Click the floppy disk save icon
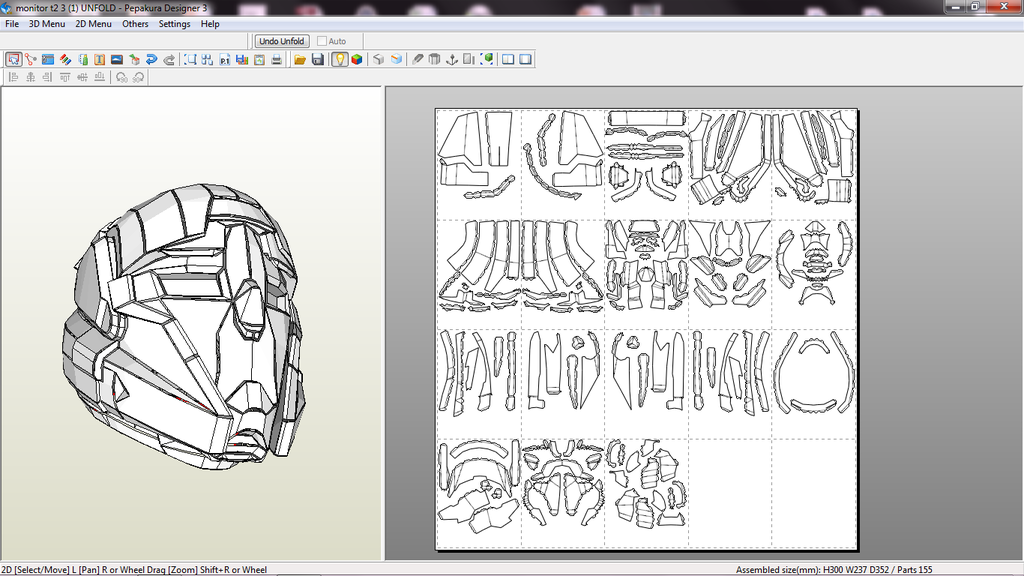 [317, 60]
